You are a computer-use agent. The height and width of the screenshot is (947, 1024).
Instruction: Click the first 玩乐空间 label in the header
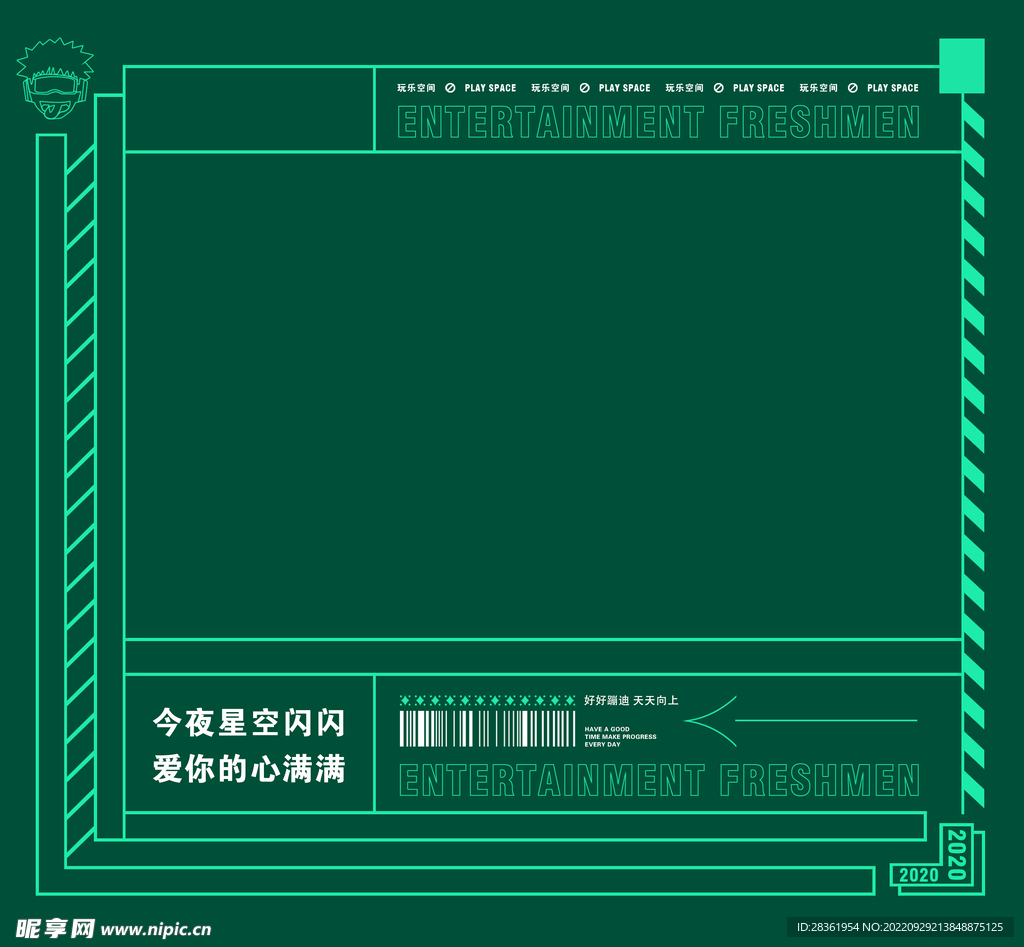tap(416, 88)
